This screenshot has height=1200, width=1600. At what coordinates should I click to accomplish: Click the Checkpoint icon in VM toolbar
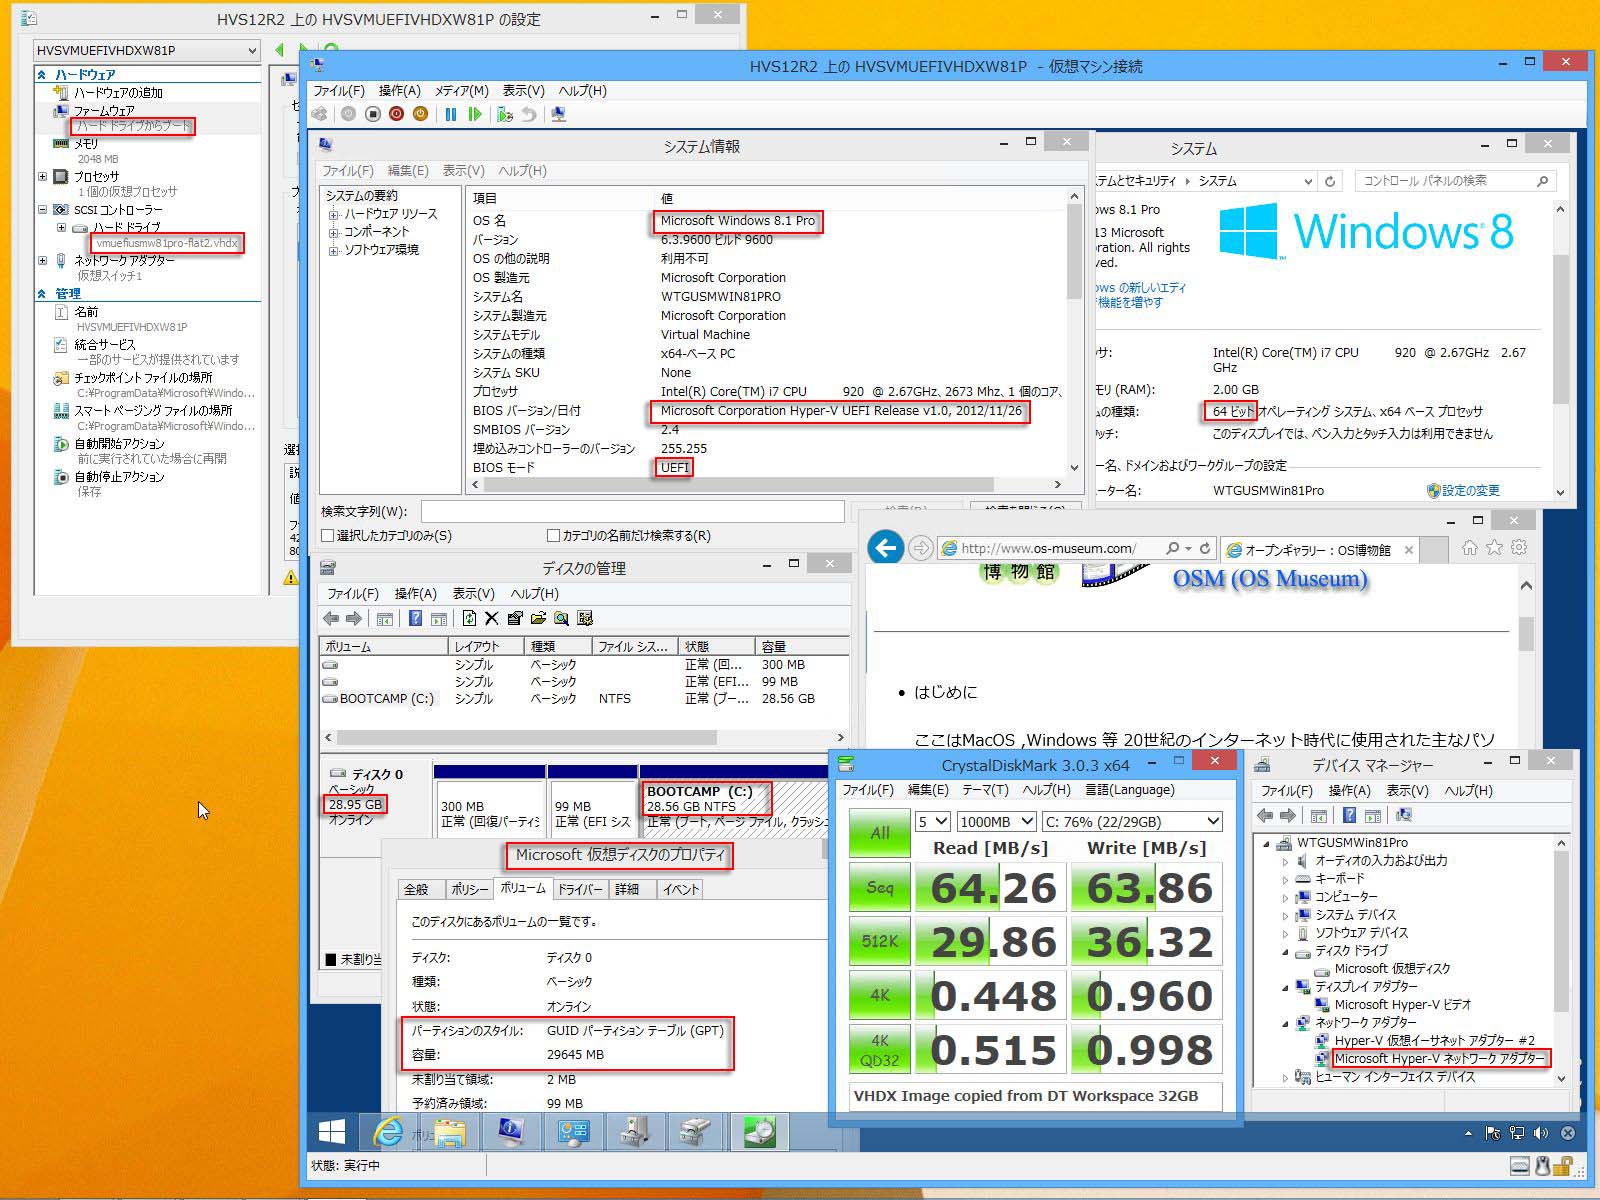pyautogui.click(x=505, y=114)
